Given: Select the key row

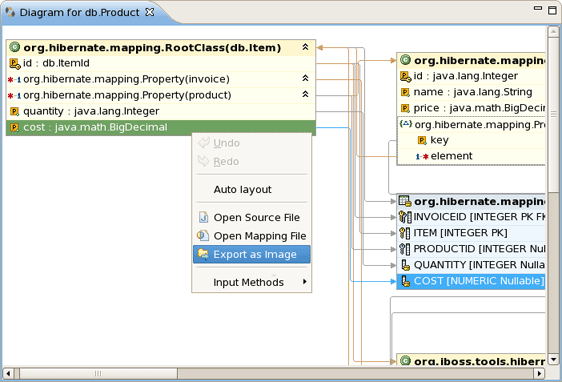Looking at the screenshot, I should (x=471, y=140).
